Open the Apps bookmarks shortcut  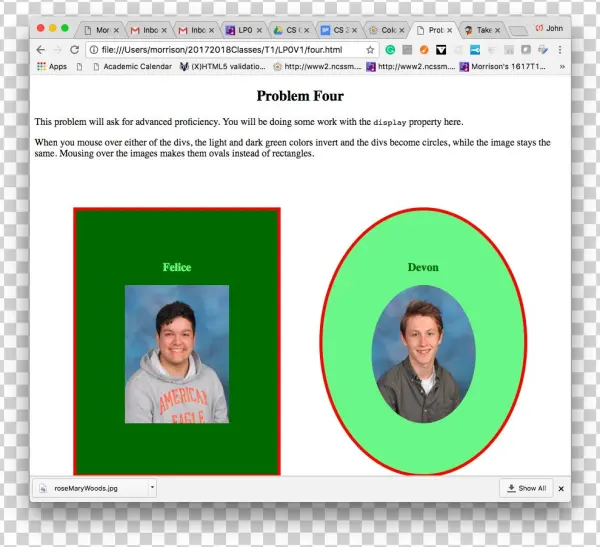coord(52,67)
